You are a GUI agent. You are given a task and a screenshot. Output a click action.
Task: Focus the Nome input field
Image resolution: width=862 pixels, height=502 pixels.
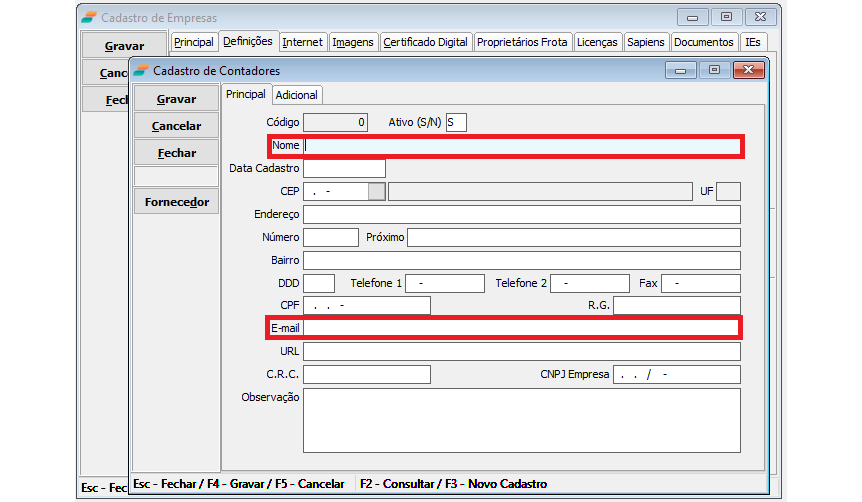[x=521, y=146]
